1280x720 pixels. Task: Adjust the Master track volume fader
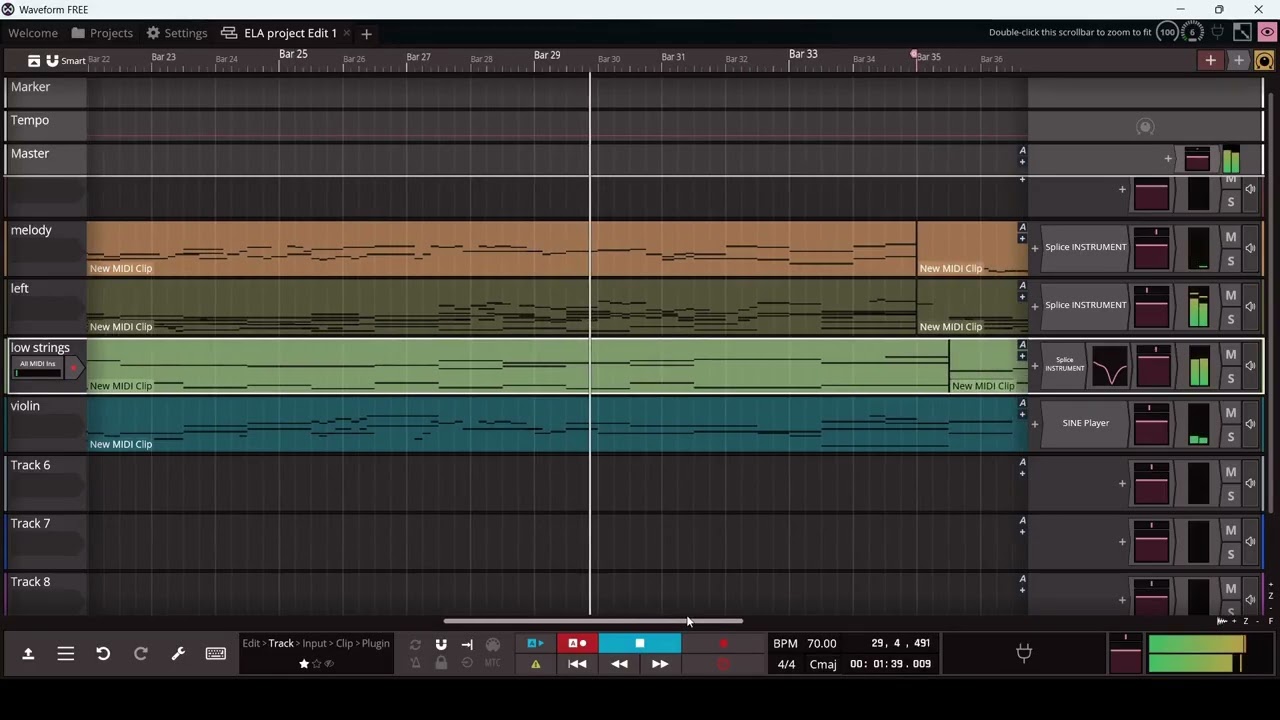1197,159
